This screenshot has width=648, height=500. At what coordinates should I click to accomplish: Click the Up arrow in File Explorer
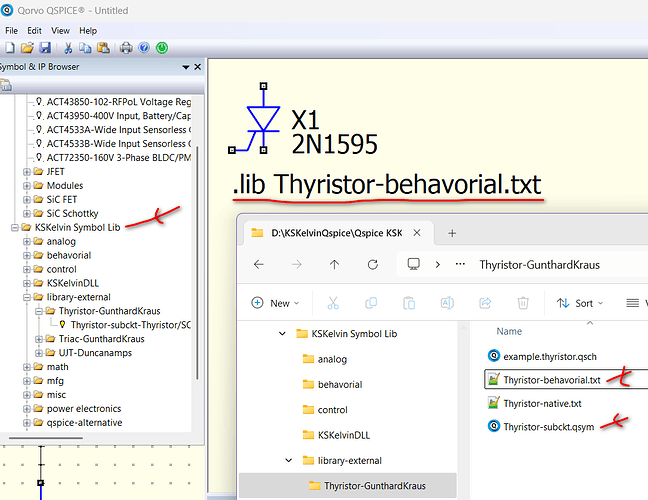click(334, 264)
